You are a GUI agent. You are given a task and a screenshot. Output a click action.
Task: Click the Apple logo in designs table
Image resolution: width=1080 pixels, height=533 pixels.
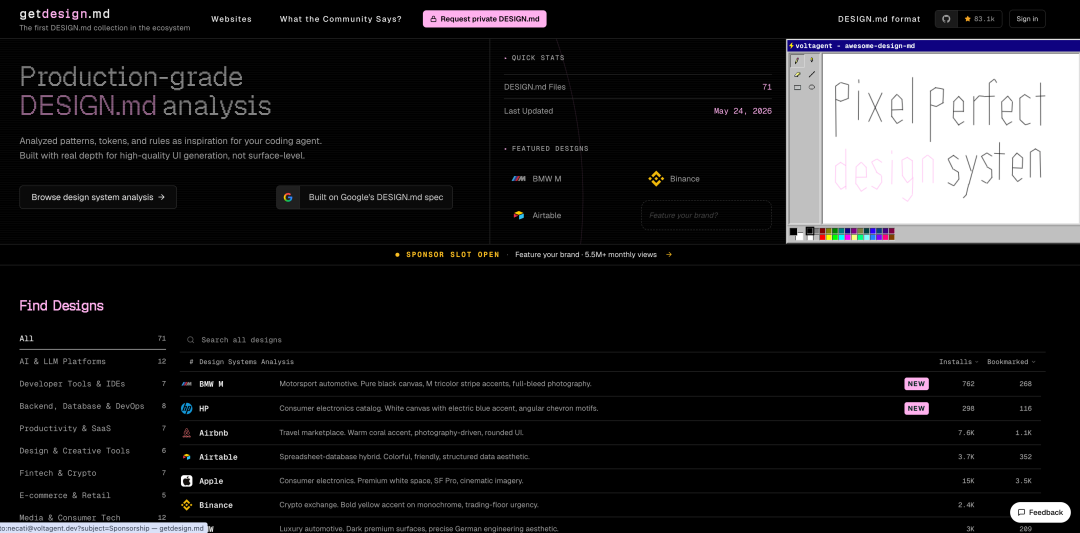pyautogui.click(x=186, y=481)
